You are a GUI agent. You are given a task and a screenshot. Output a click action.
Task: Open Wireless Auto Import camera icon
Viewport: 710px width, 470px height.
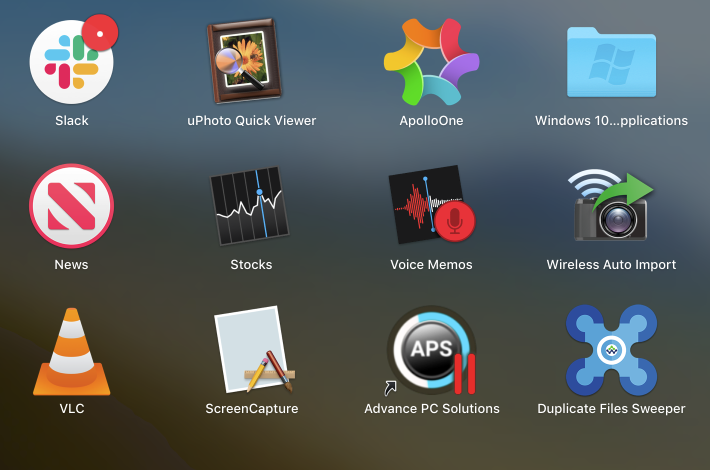coord(611,205)
